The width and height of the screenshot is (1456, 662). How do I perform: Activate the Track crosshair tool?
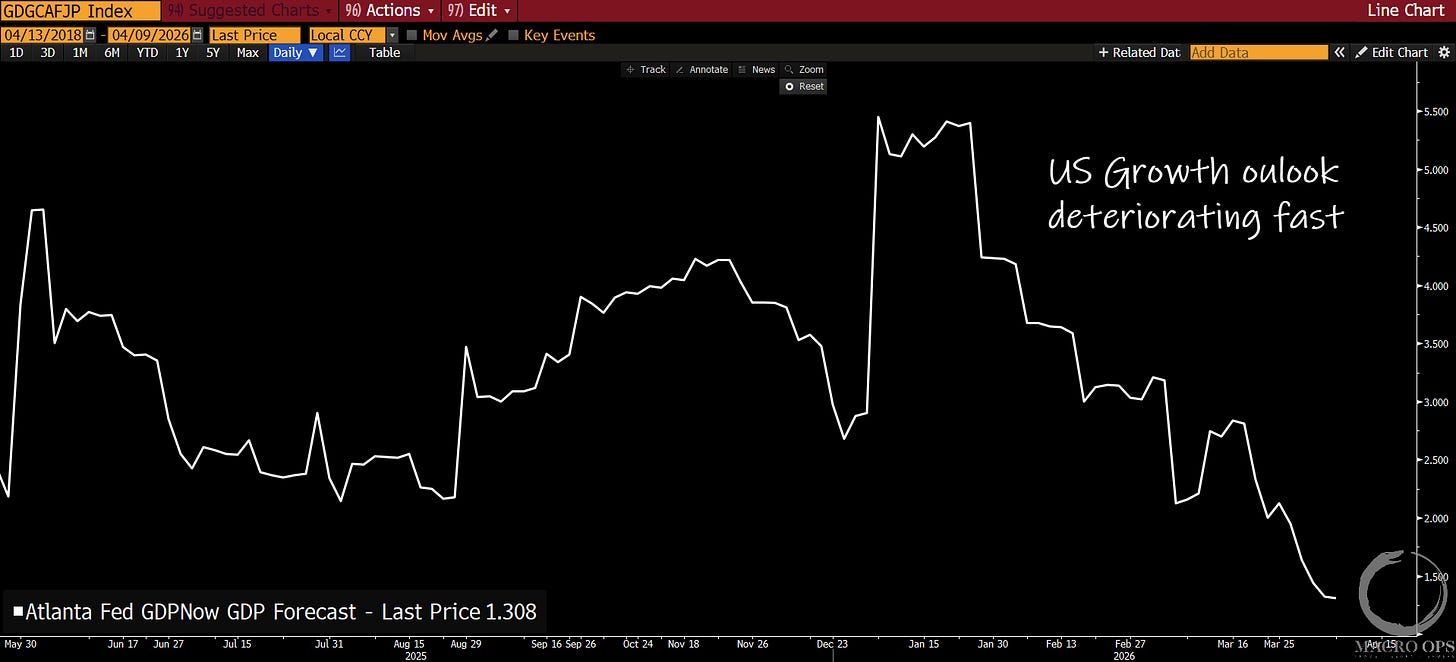pos(646,70)
